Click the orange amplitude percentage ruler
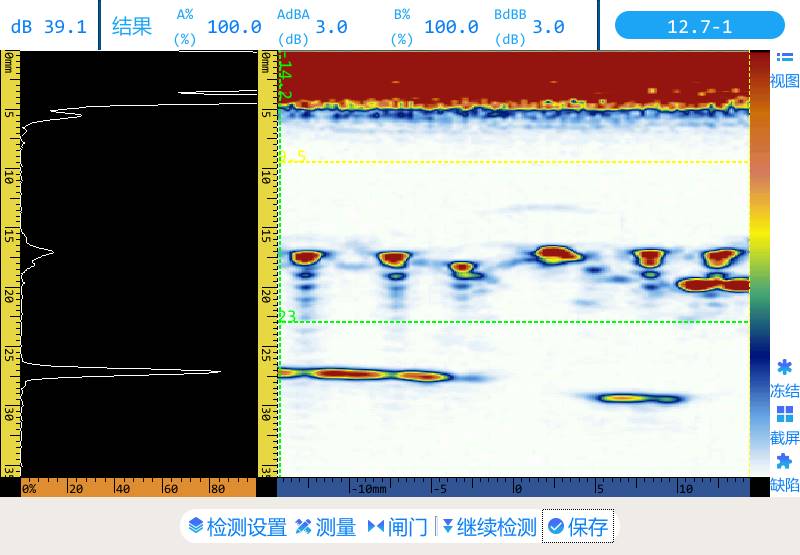 click(138, 489)
